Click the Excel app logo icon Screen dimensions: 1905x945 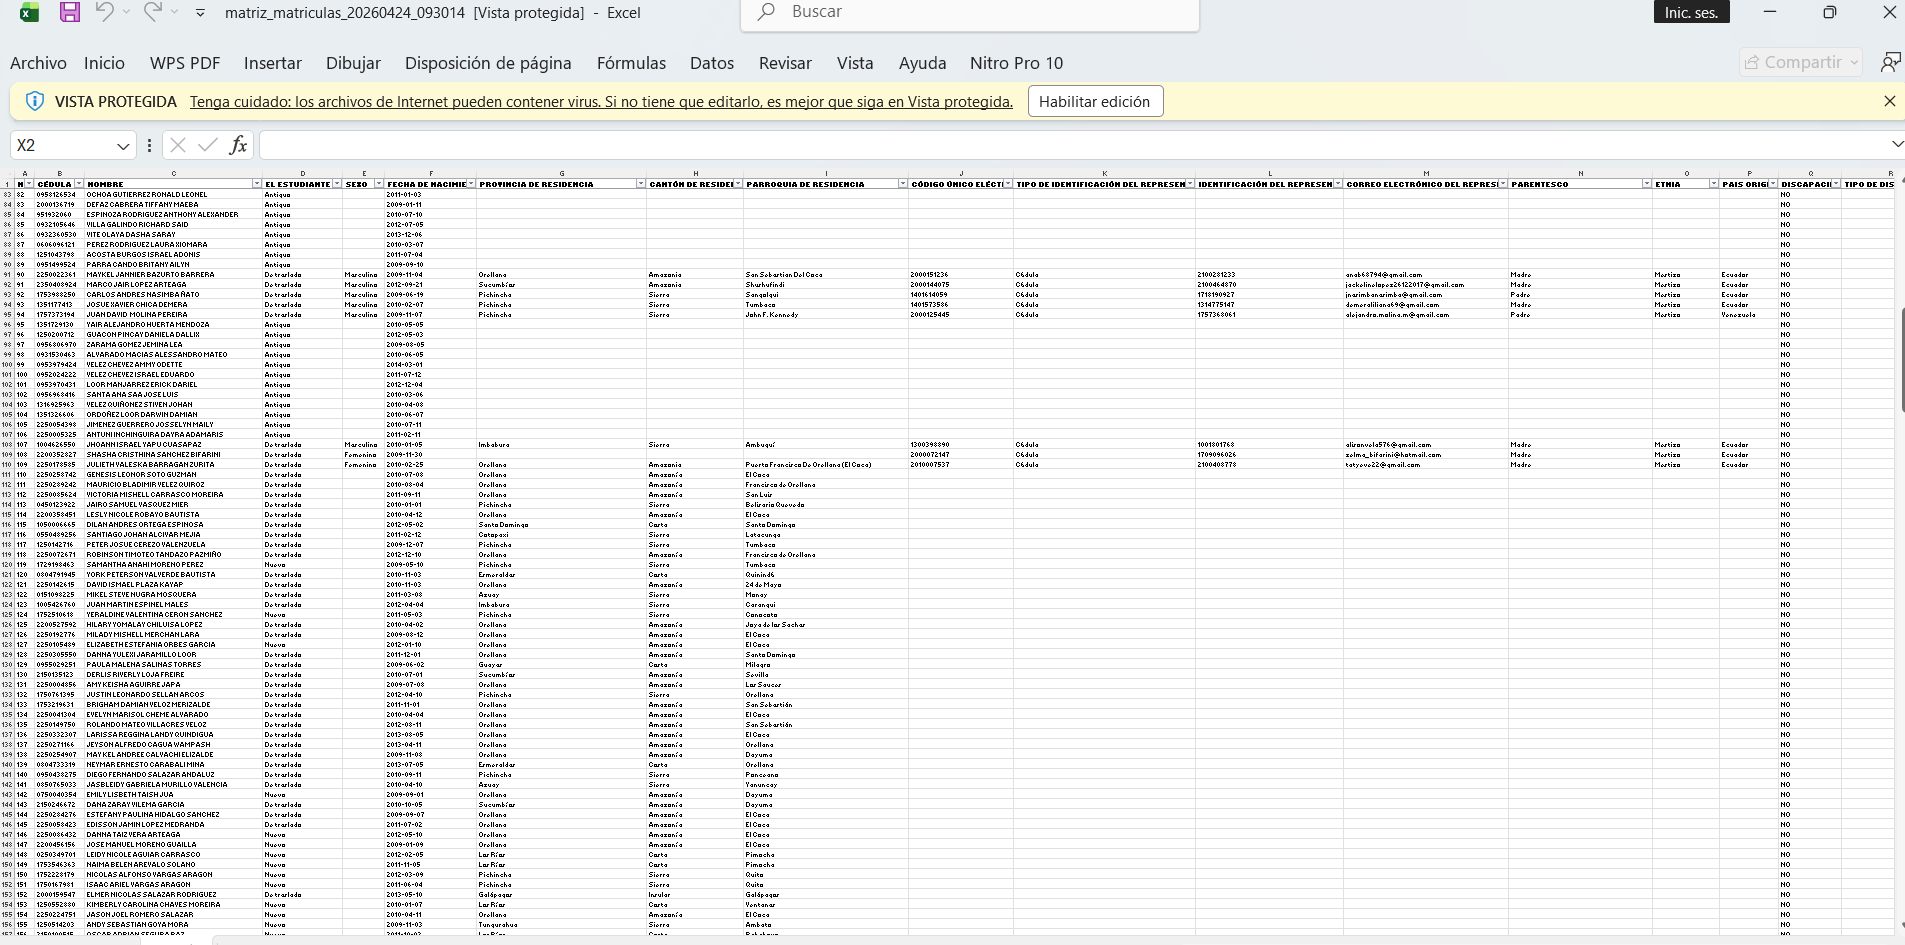click(29, 13)
